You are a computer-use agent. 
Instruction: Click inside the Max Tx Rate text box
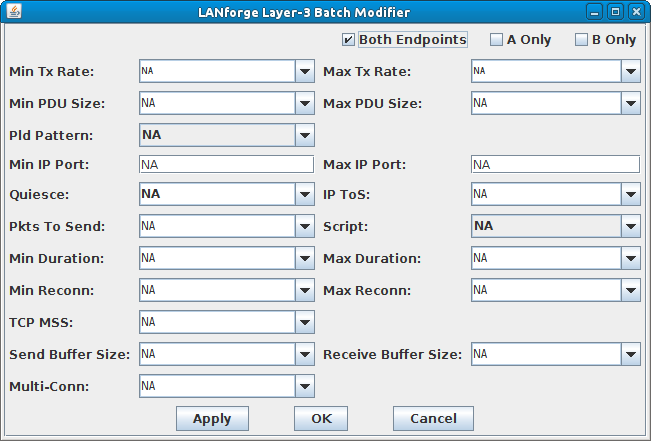click(x=546, y=71)
